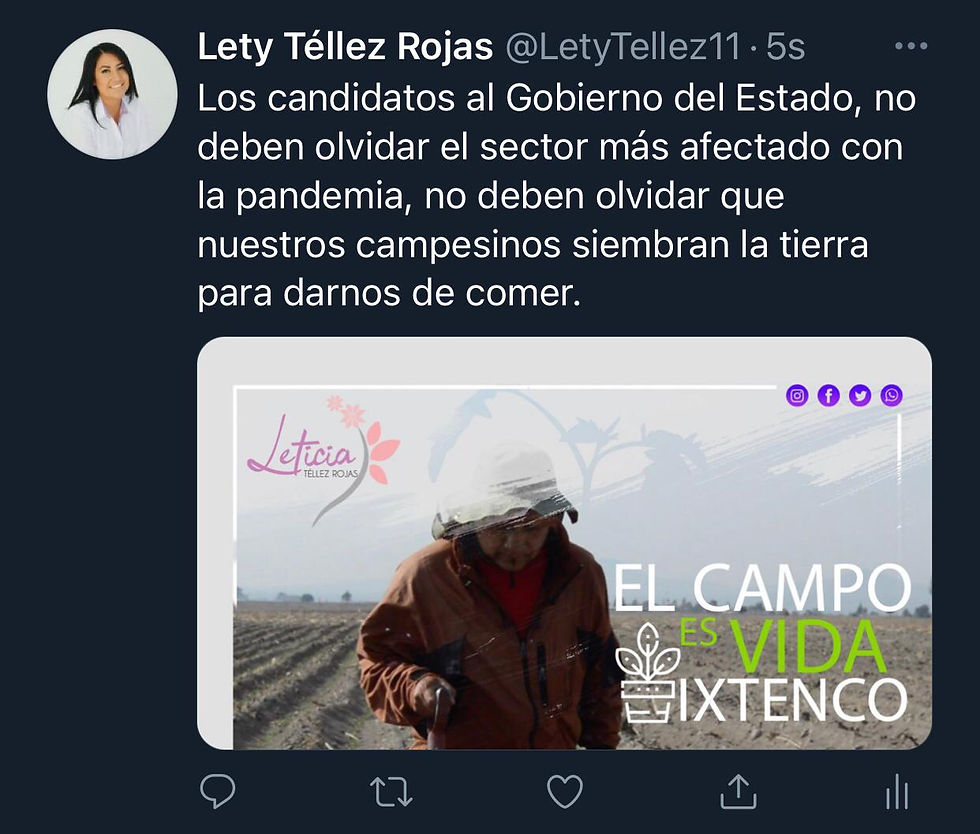
Task: View tweet analytics bar chart icon
Action: coord(897,791)
